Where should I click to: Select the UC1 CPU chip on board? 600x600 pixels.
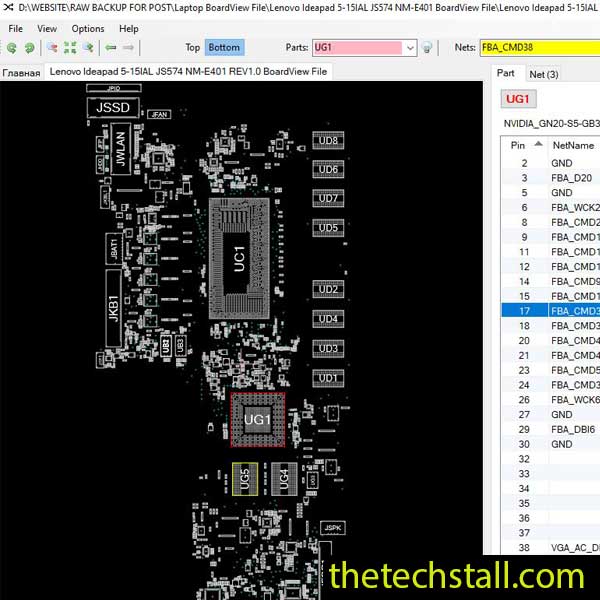point(240,259)
